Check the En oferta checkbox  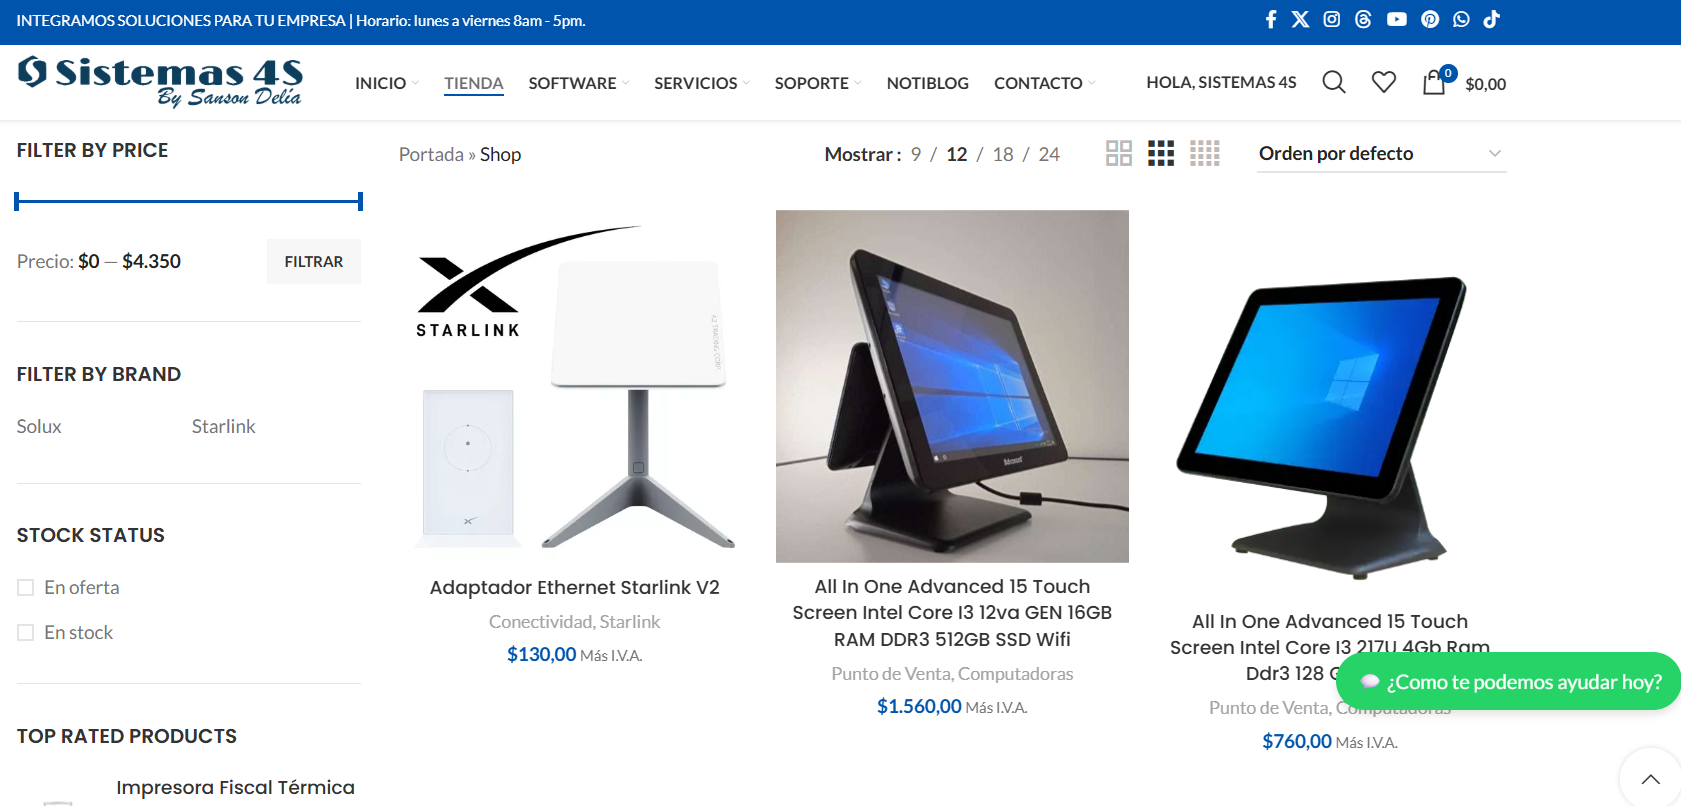pos(26,588)
